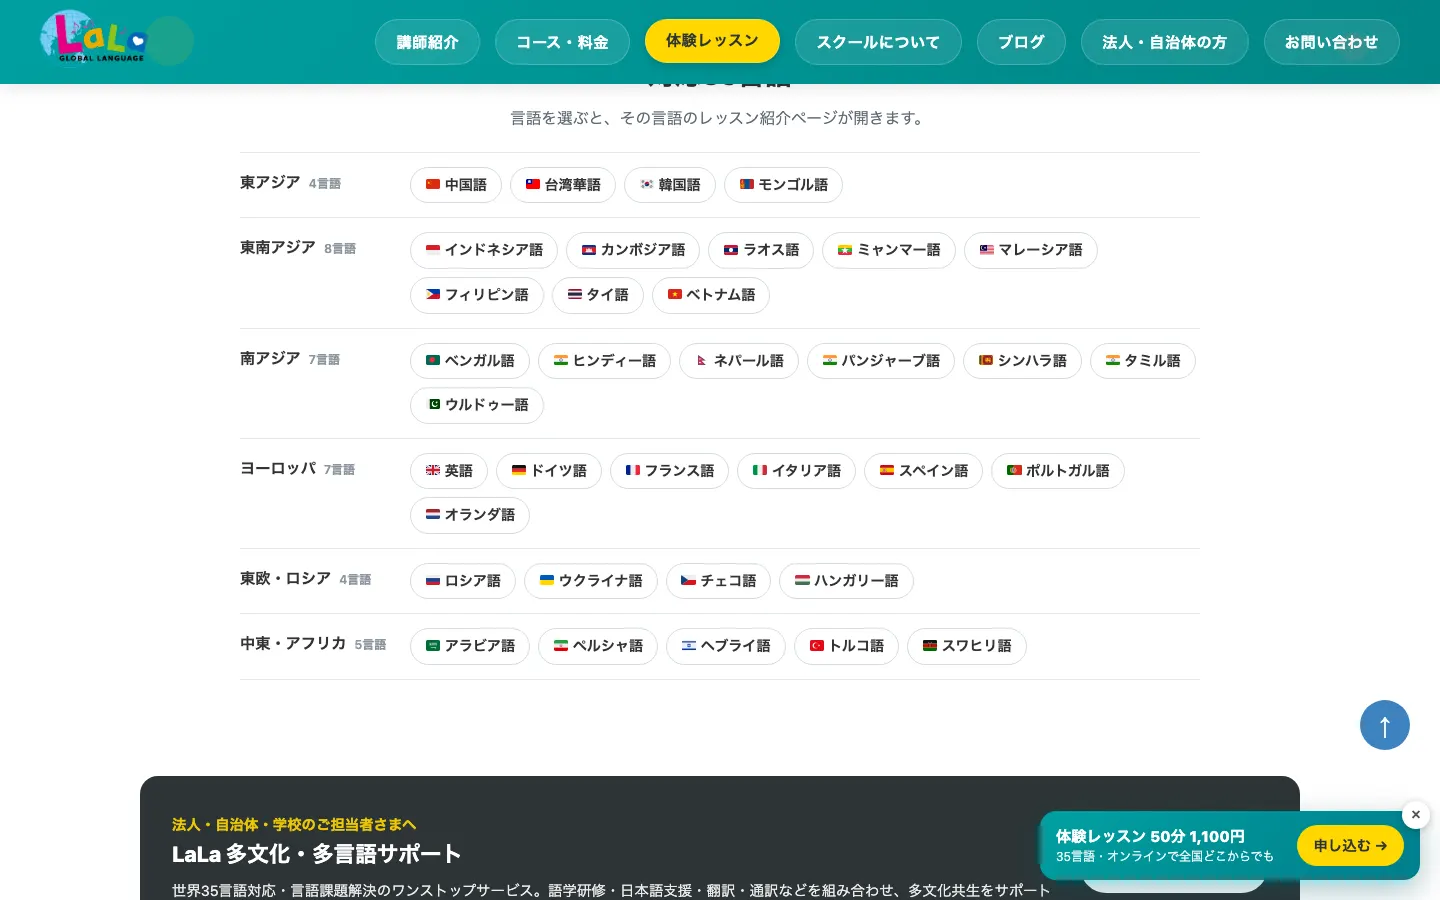
Task: Close the trial lesson popup banner
Action: [1416, 815]
